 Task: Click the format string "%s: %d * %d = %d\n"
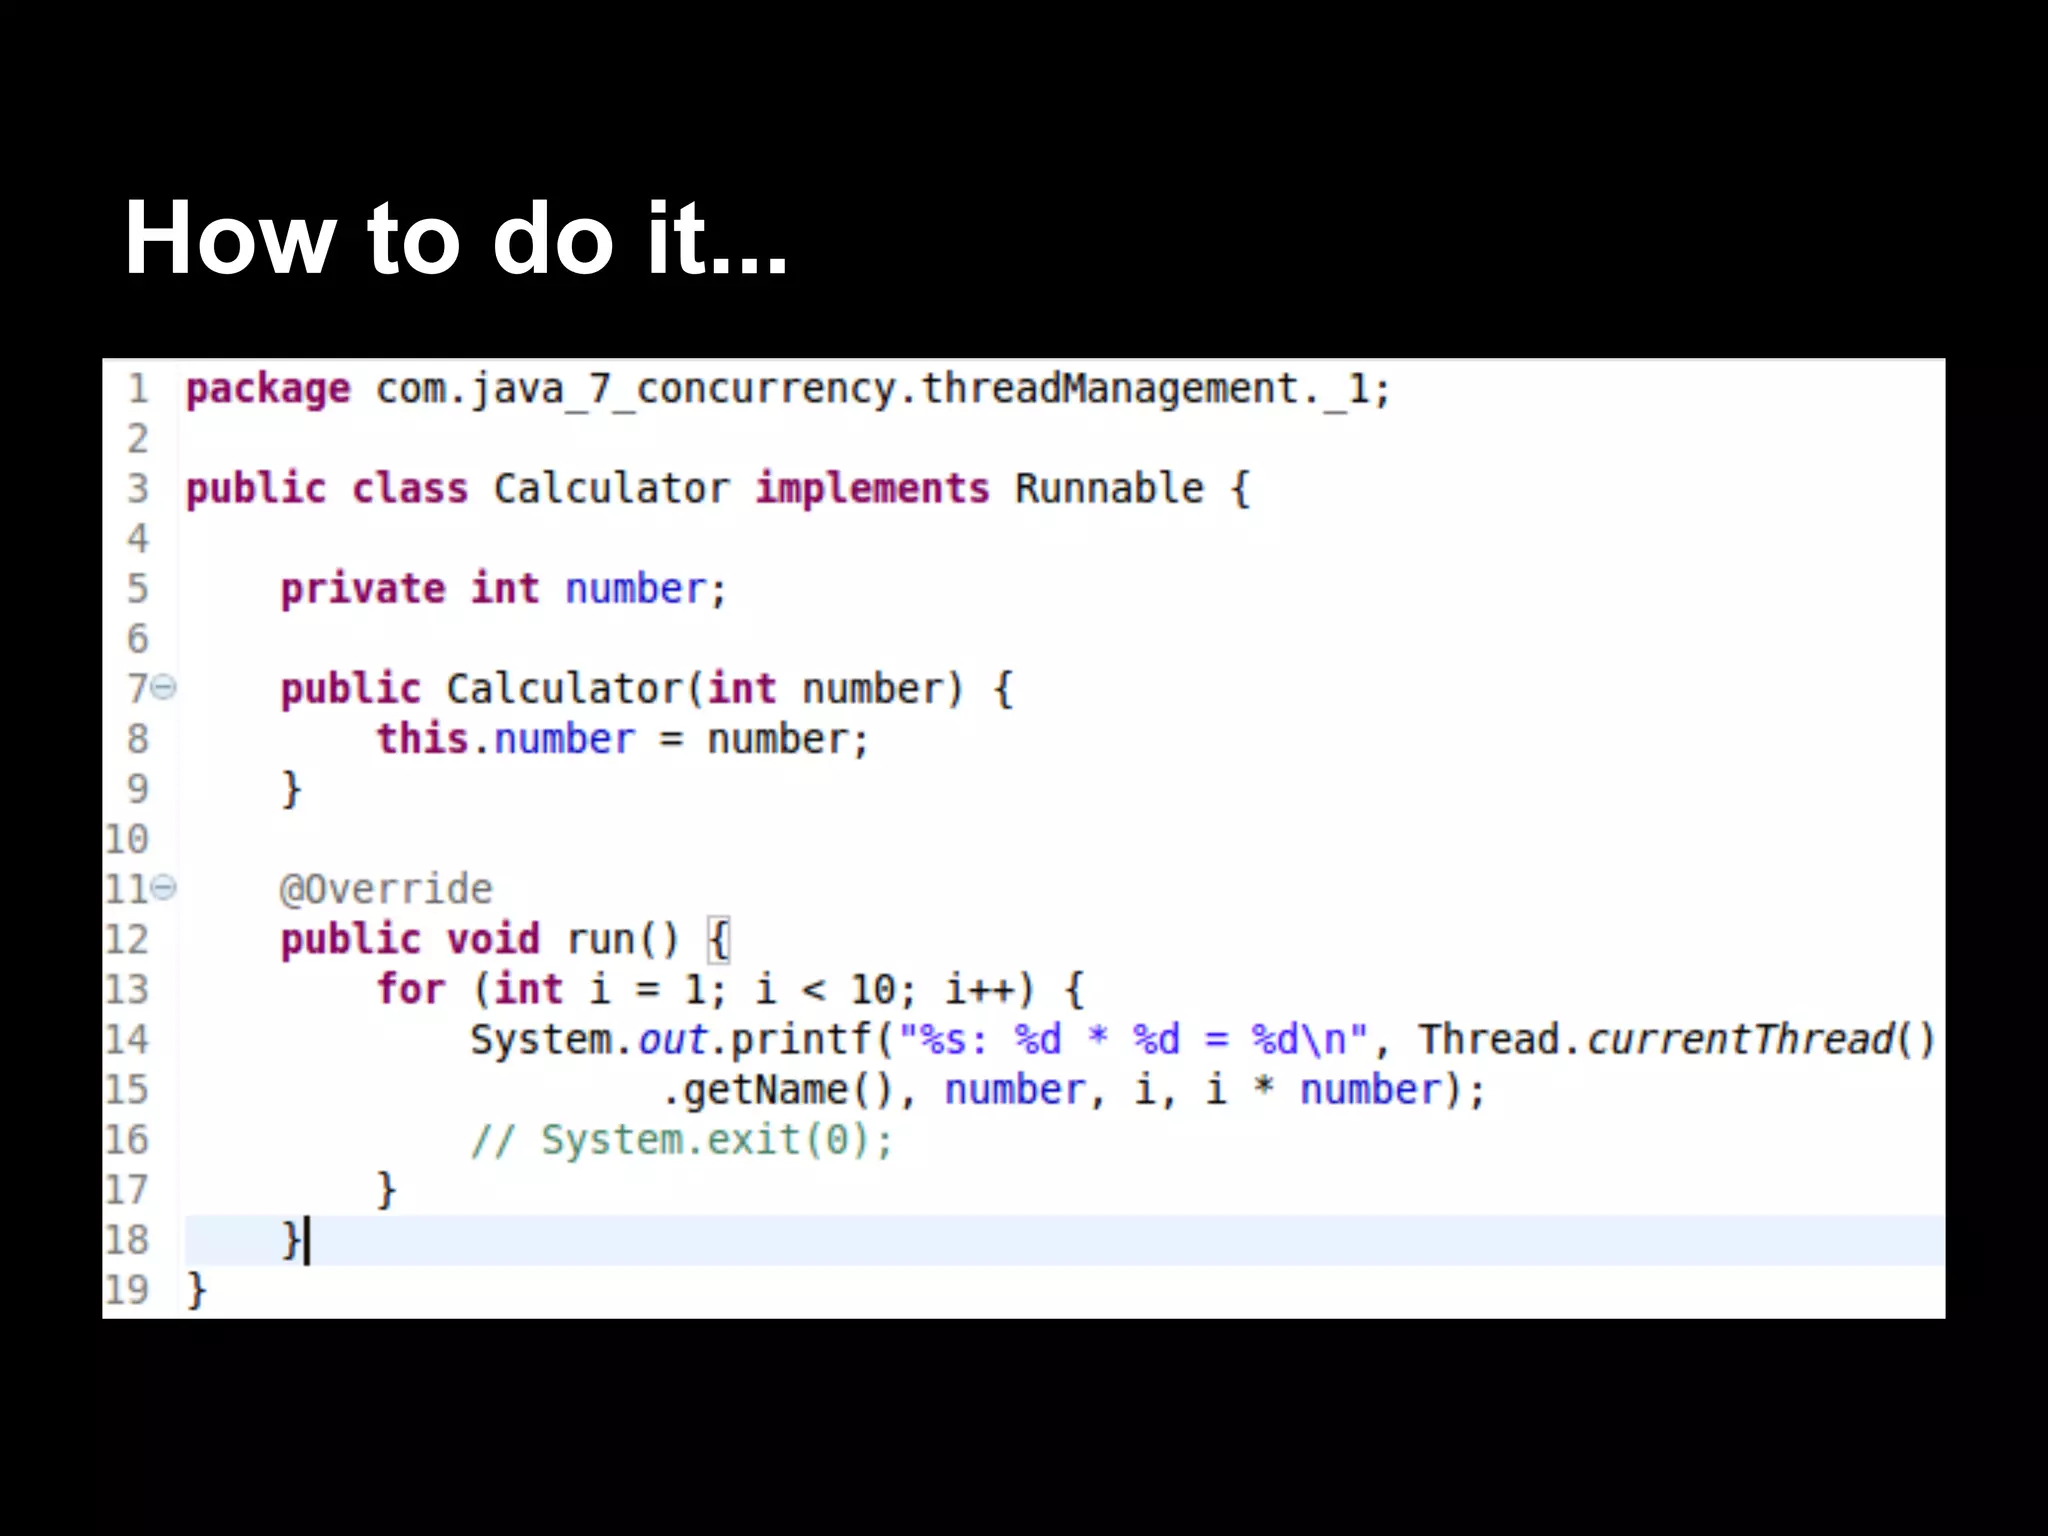point(1133,1039)
